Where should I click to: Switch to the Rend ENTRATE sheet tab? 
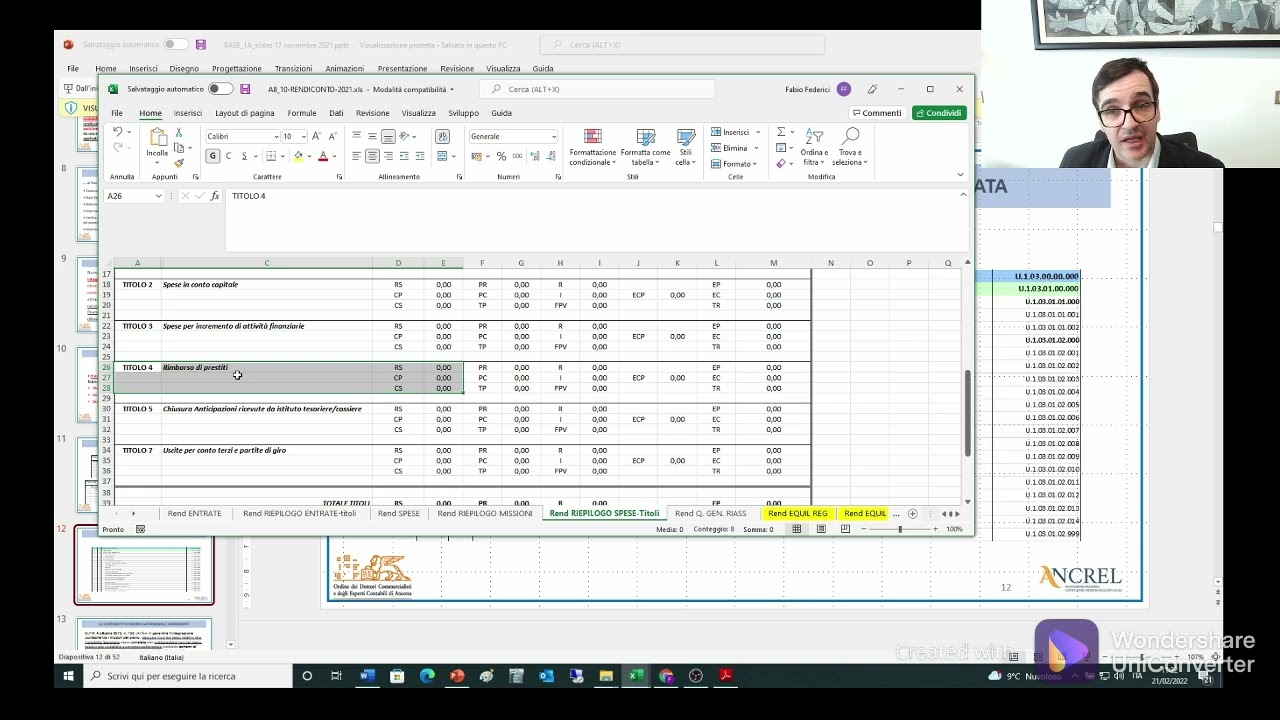coord(194,514)
